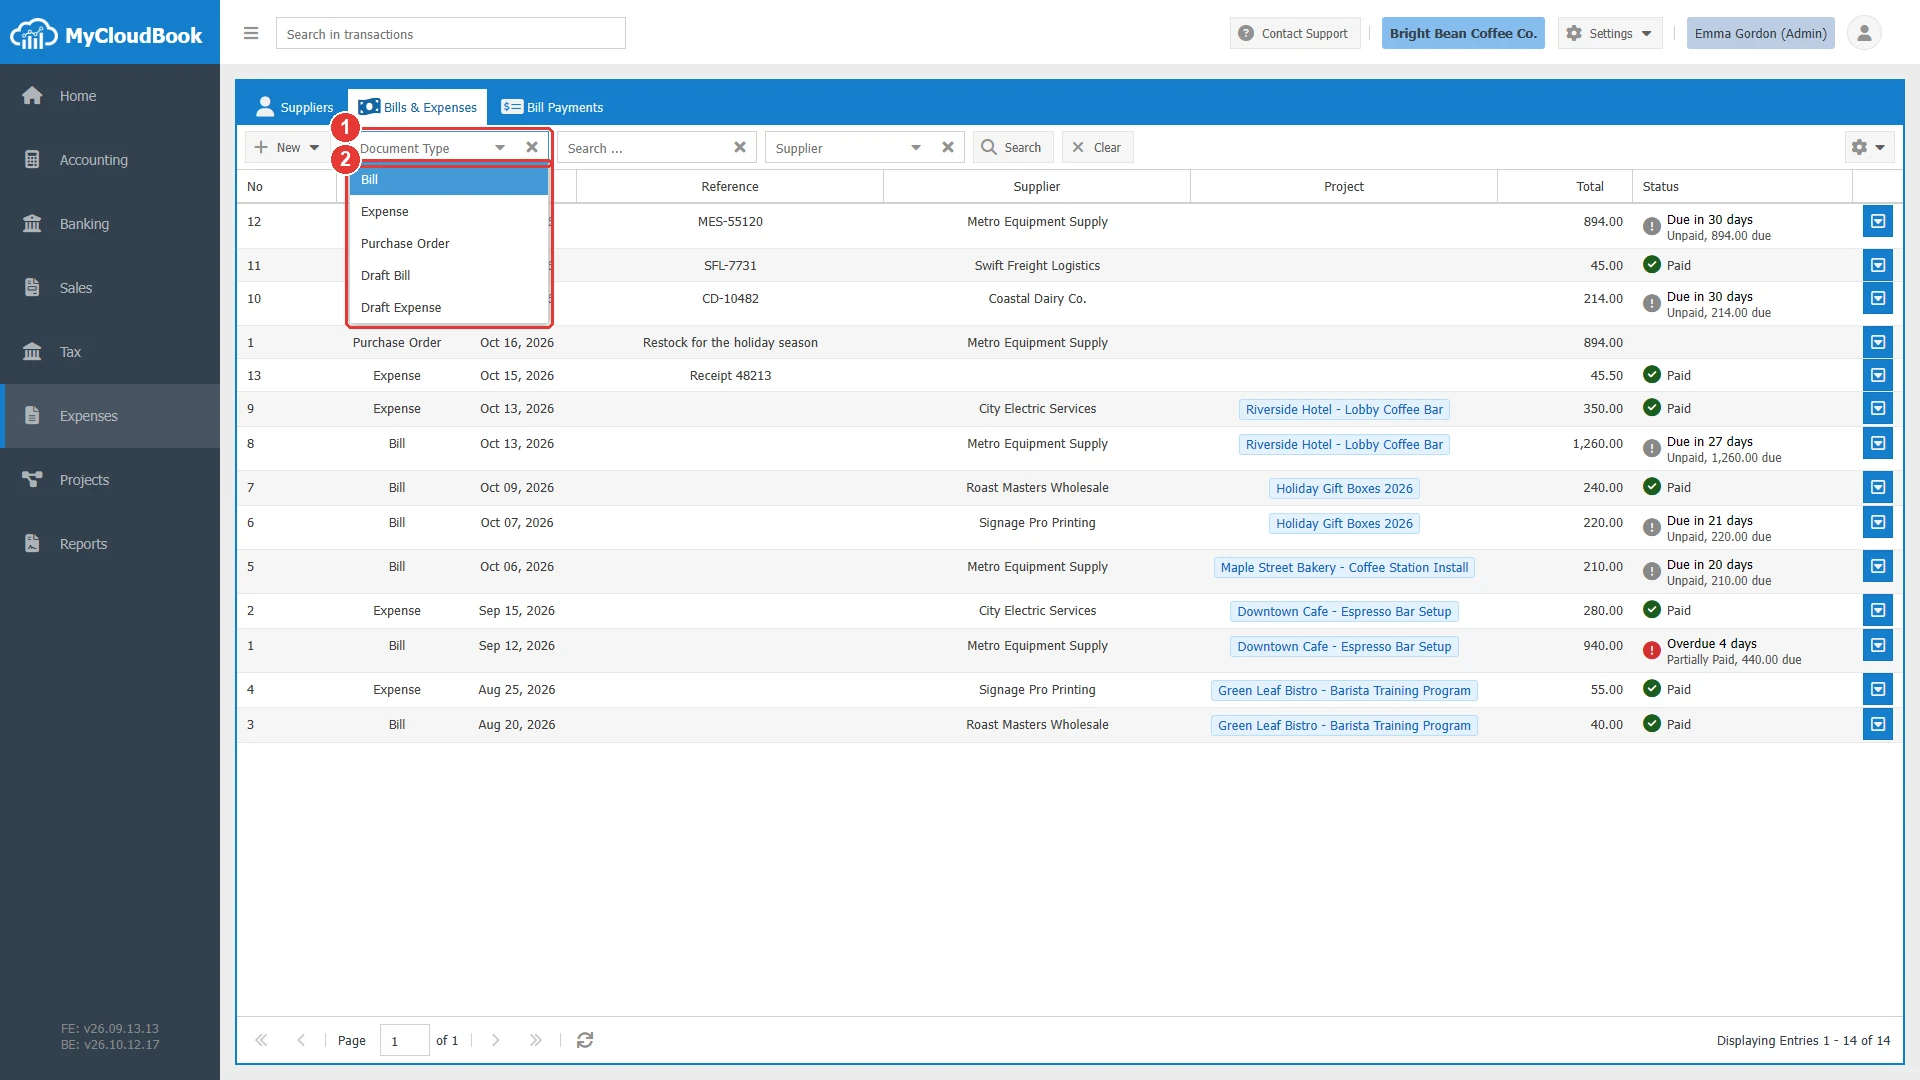Open the Sales section
The width and height of the screenshot is (1920, 1080).
coord(110,288)
